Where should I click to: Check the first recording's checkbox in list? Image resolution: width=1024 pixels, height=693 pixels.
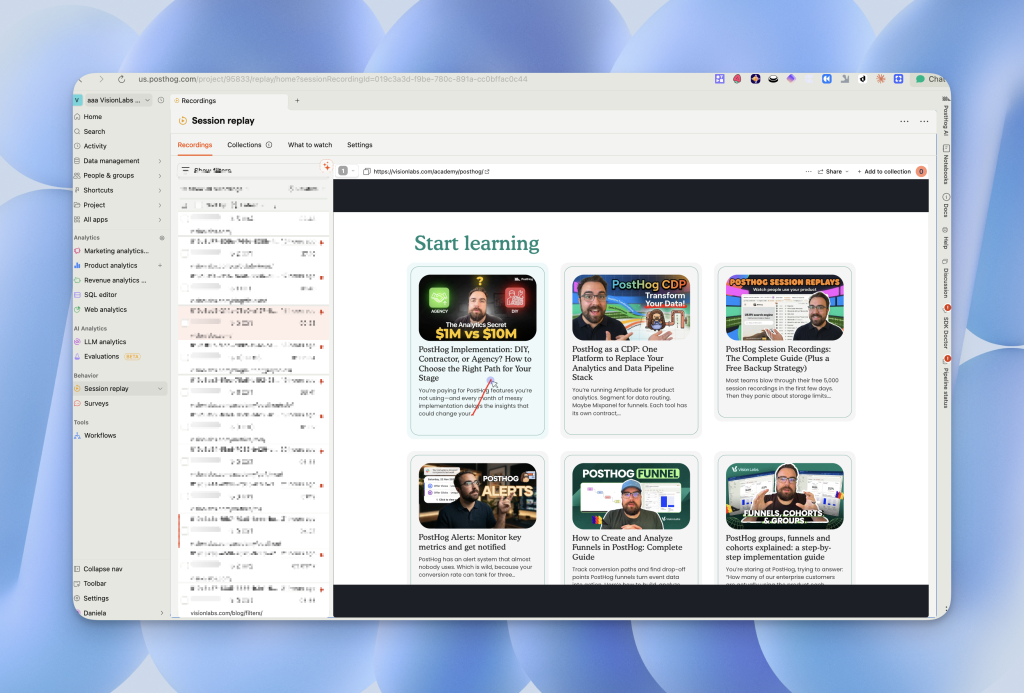[186, 216]
